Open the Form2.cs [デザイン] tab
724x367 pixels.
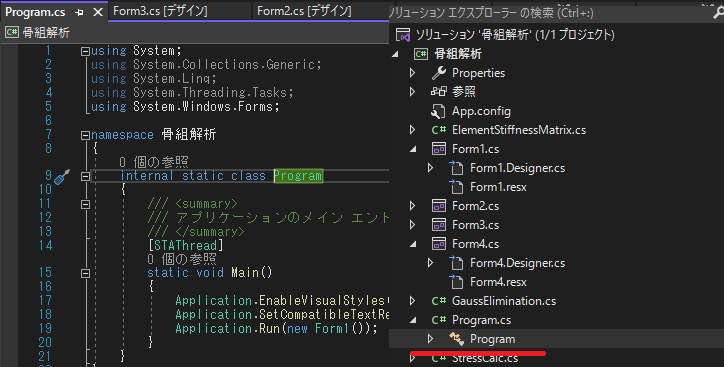click(x=304, y=11)
